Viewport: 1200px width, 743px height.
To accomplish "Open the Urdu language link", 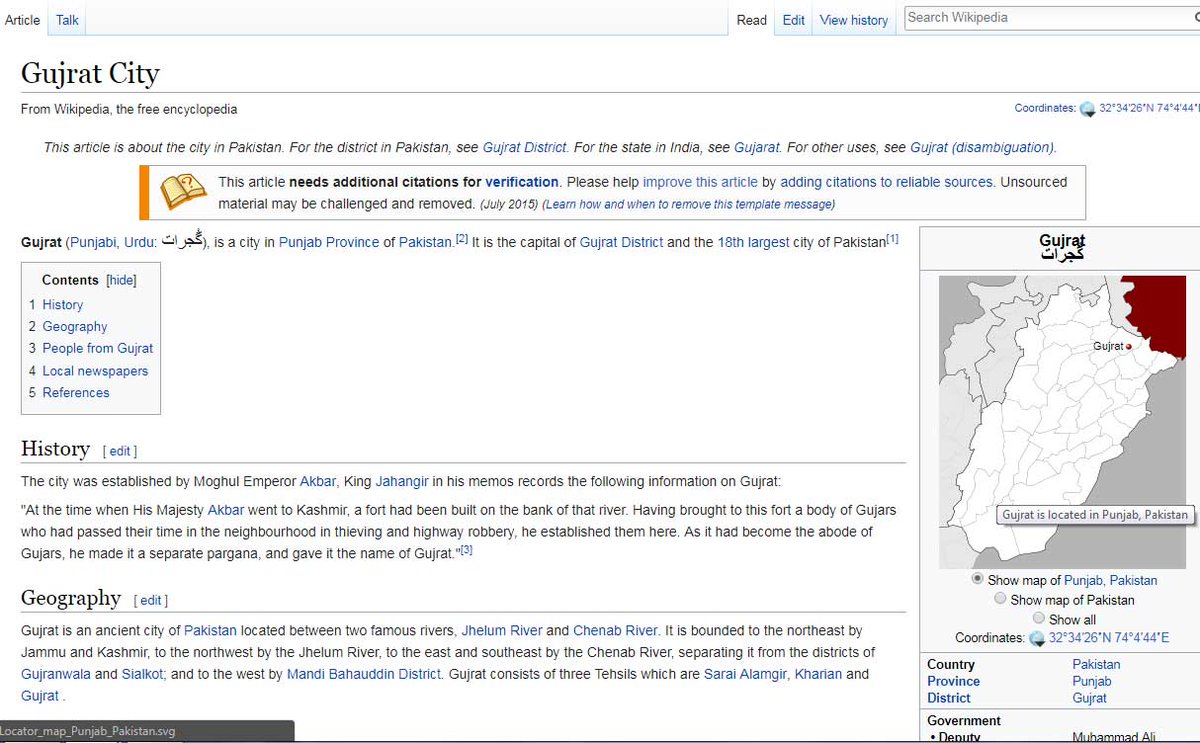I will [x=139, y=242].
